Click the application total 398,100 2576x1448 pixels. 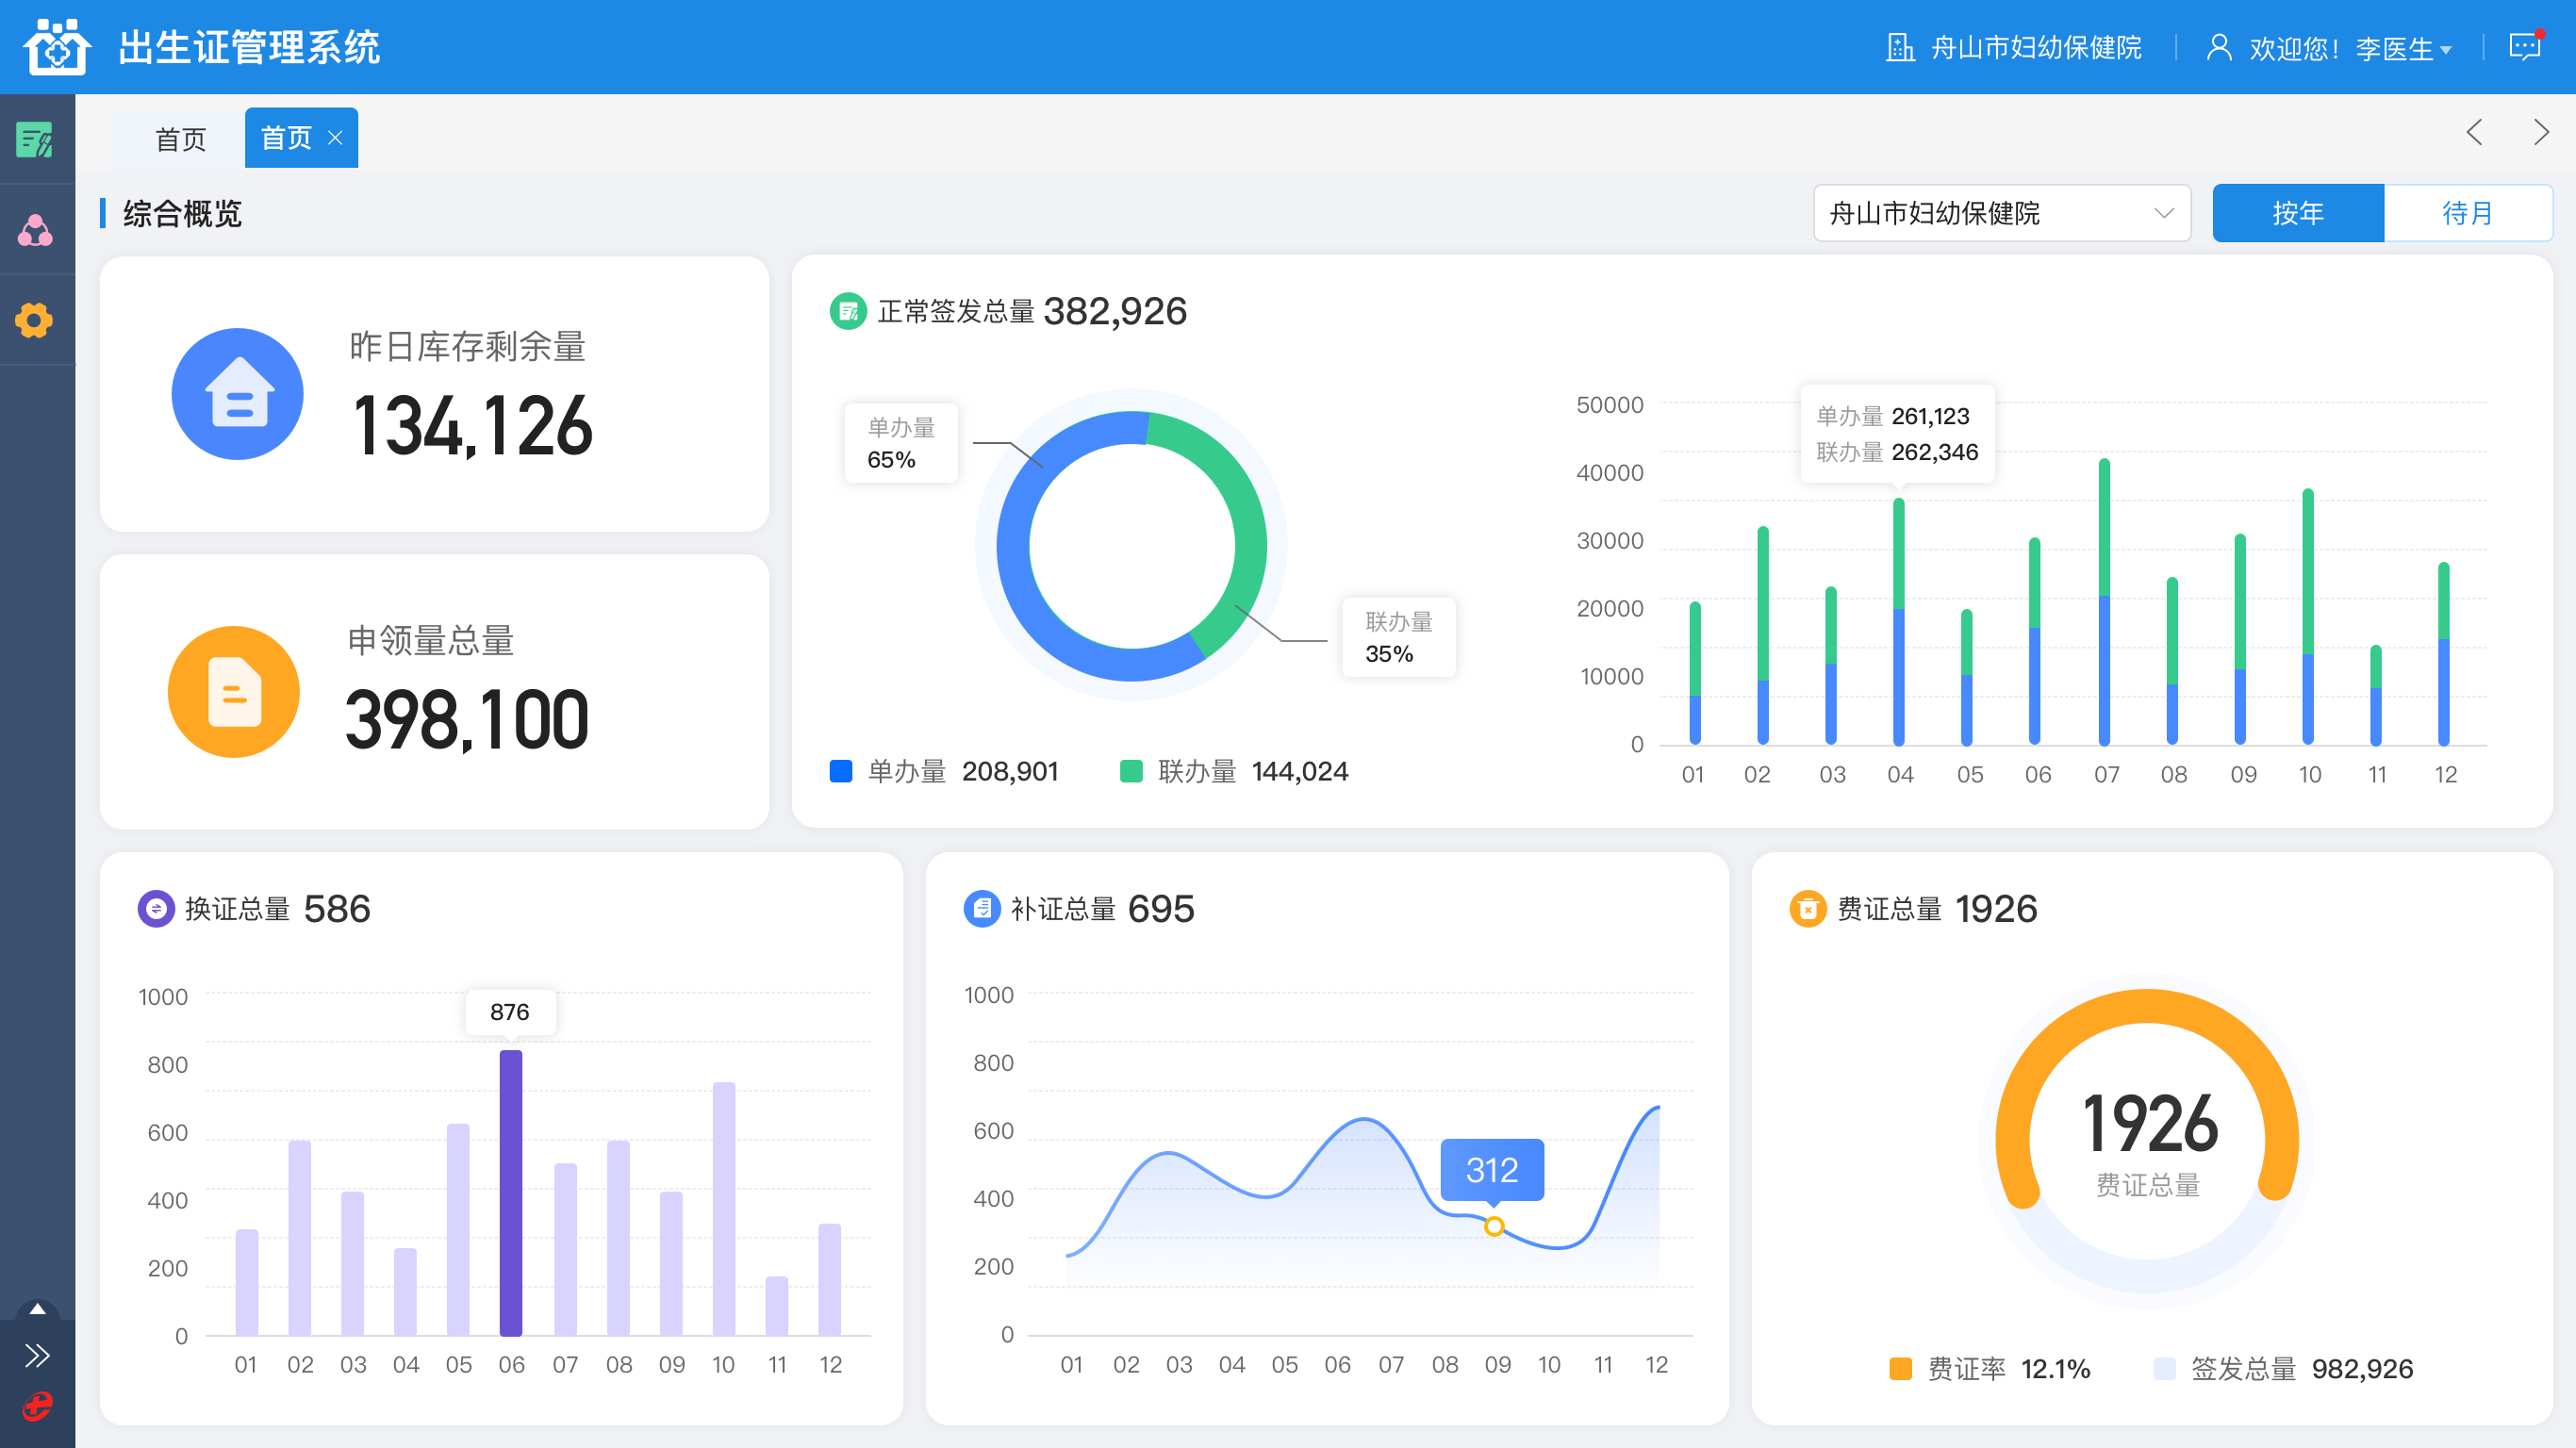(468, 719)
